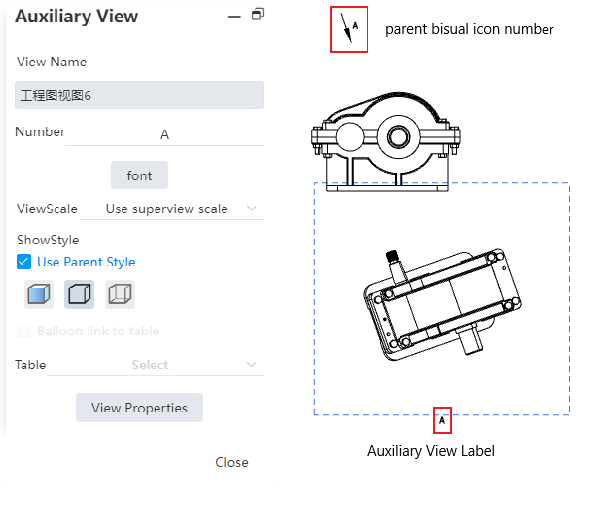Open the ViewScale dropdown

pos(172,209)
